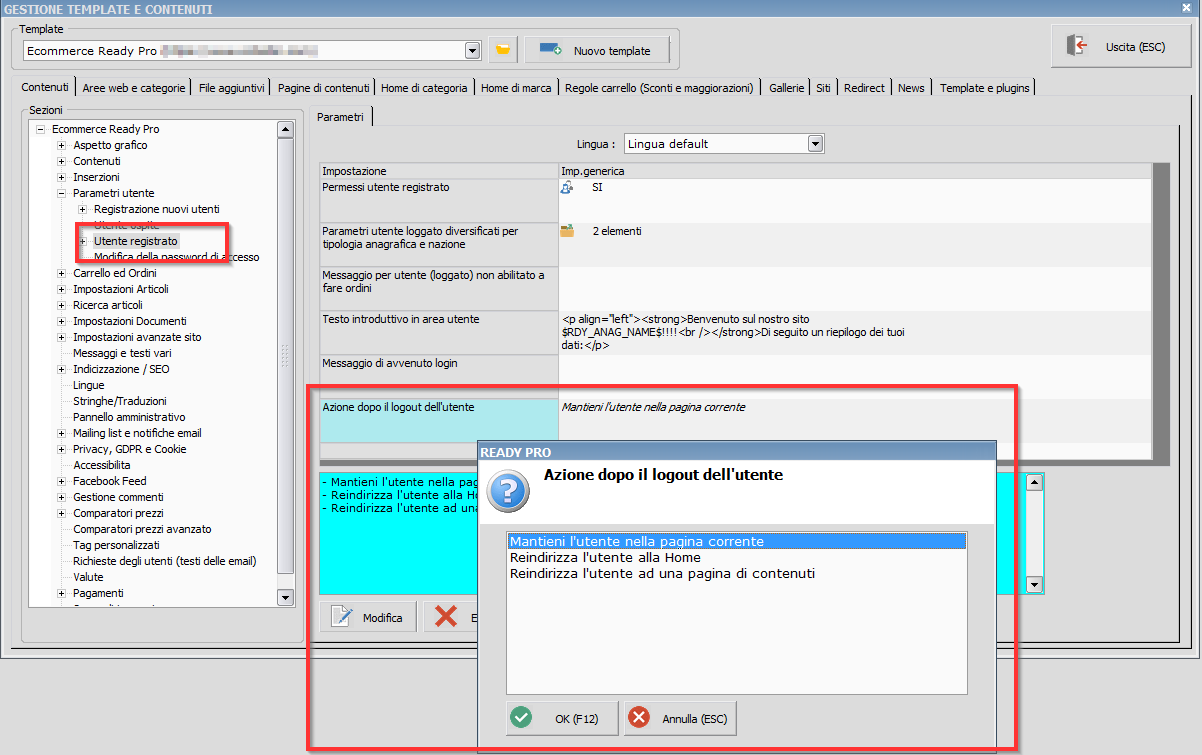Open the Siti tab

point(823,88)
